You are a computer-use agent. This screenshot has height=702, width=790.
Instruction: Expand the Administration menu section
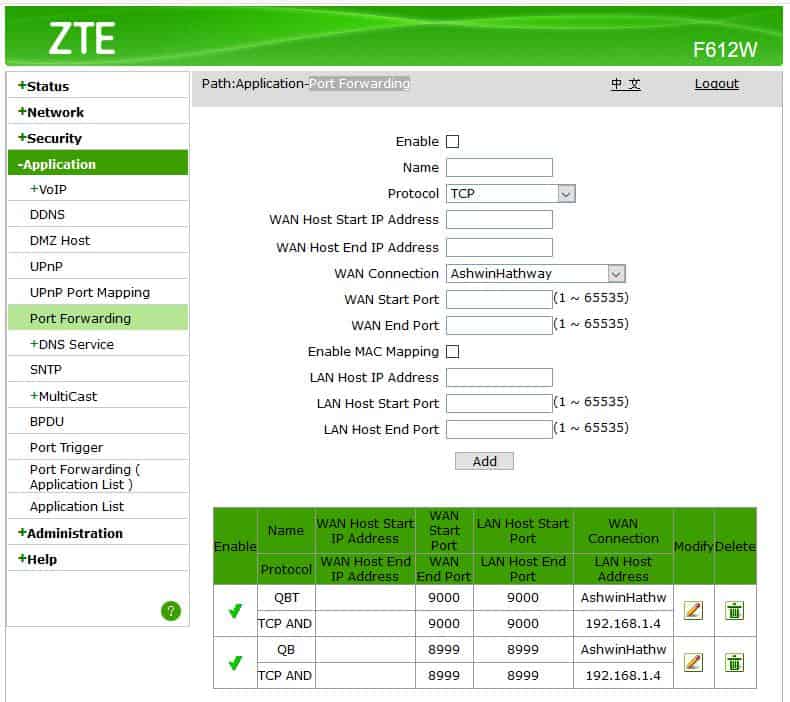(70, 533)
